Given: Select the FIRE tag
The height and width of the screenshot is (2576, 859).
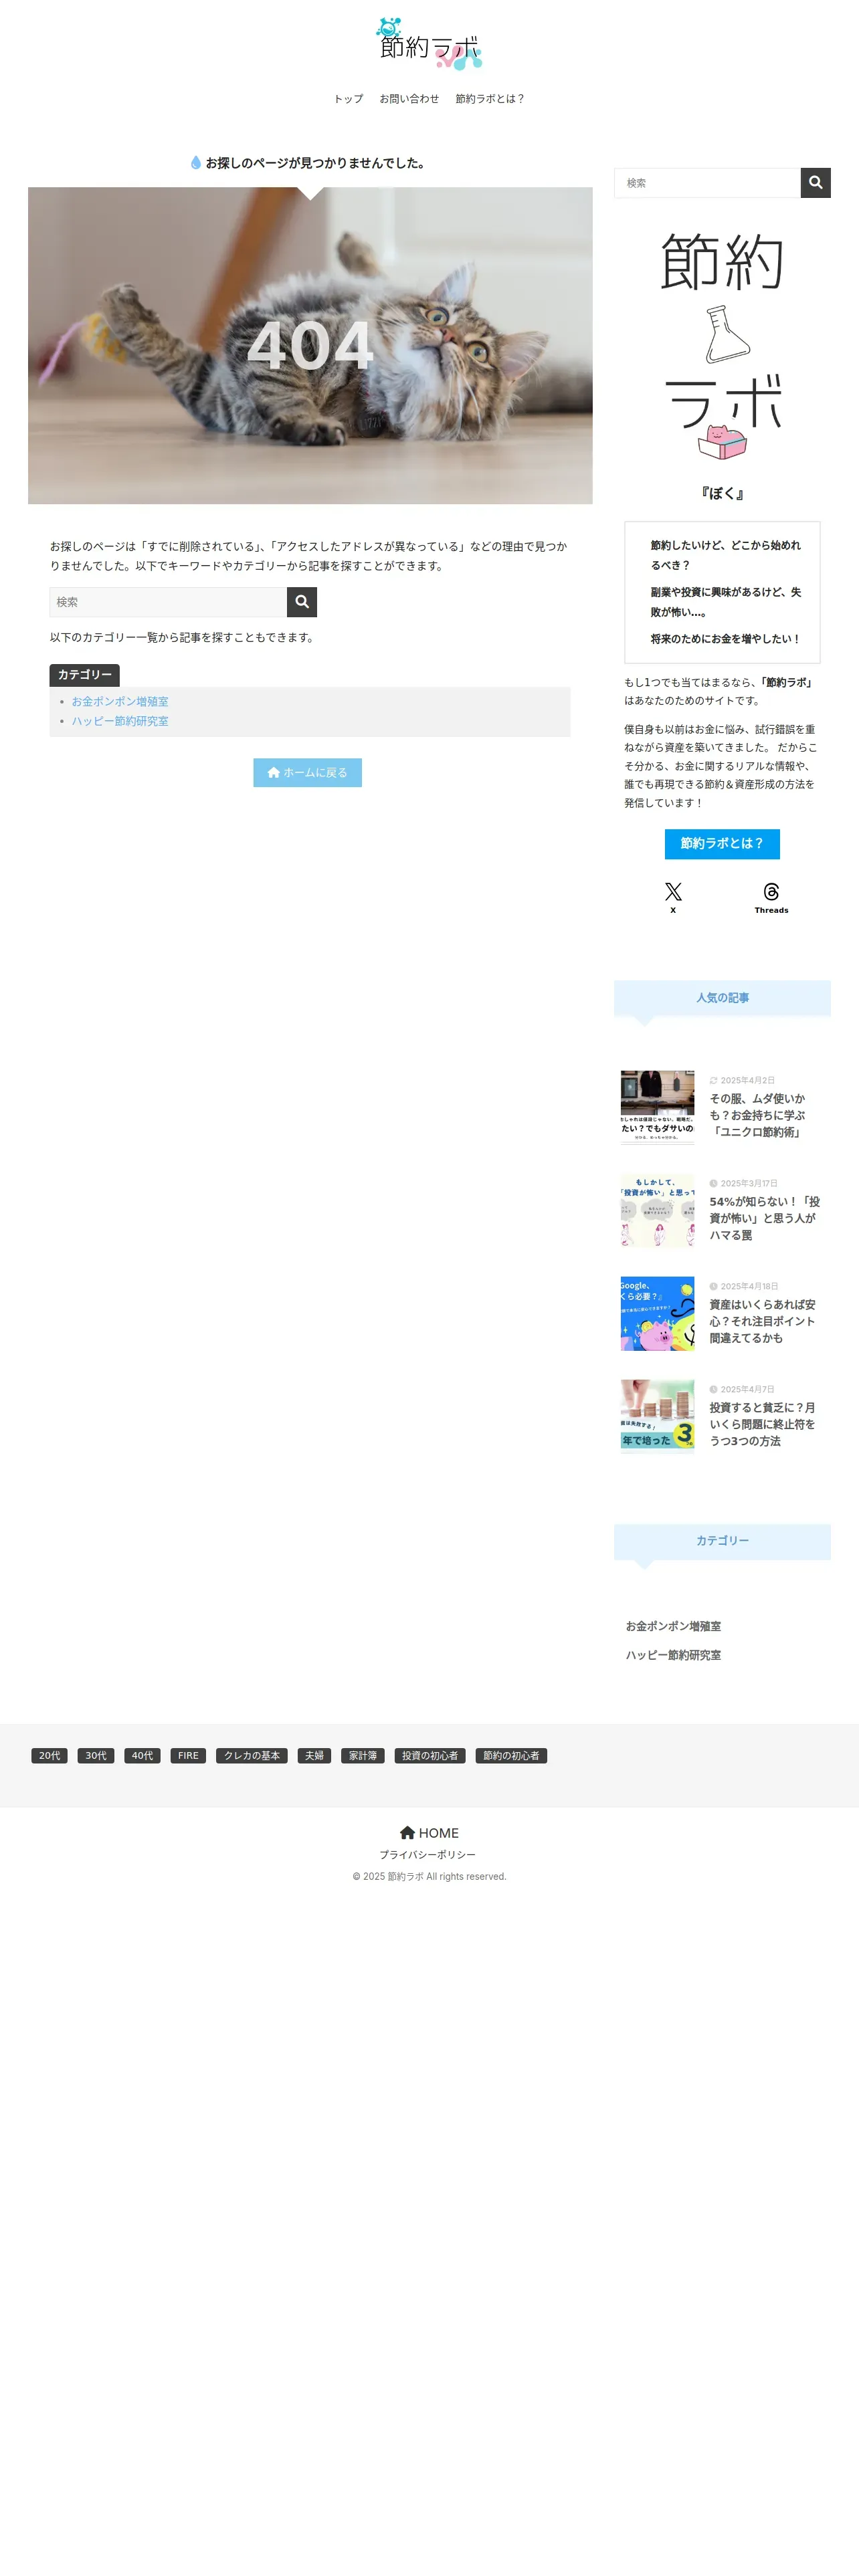Looking at the screenshot, I should click(188, 1756).
